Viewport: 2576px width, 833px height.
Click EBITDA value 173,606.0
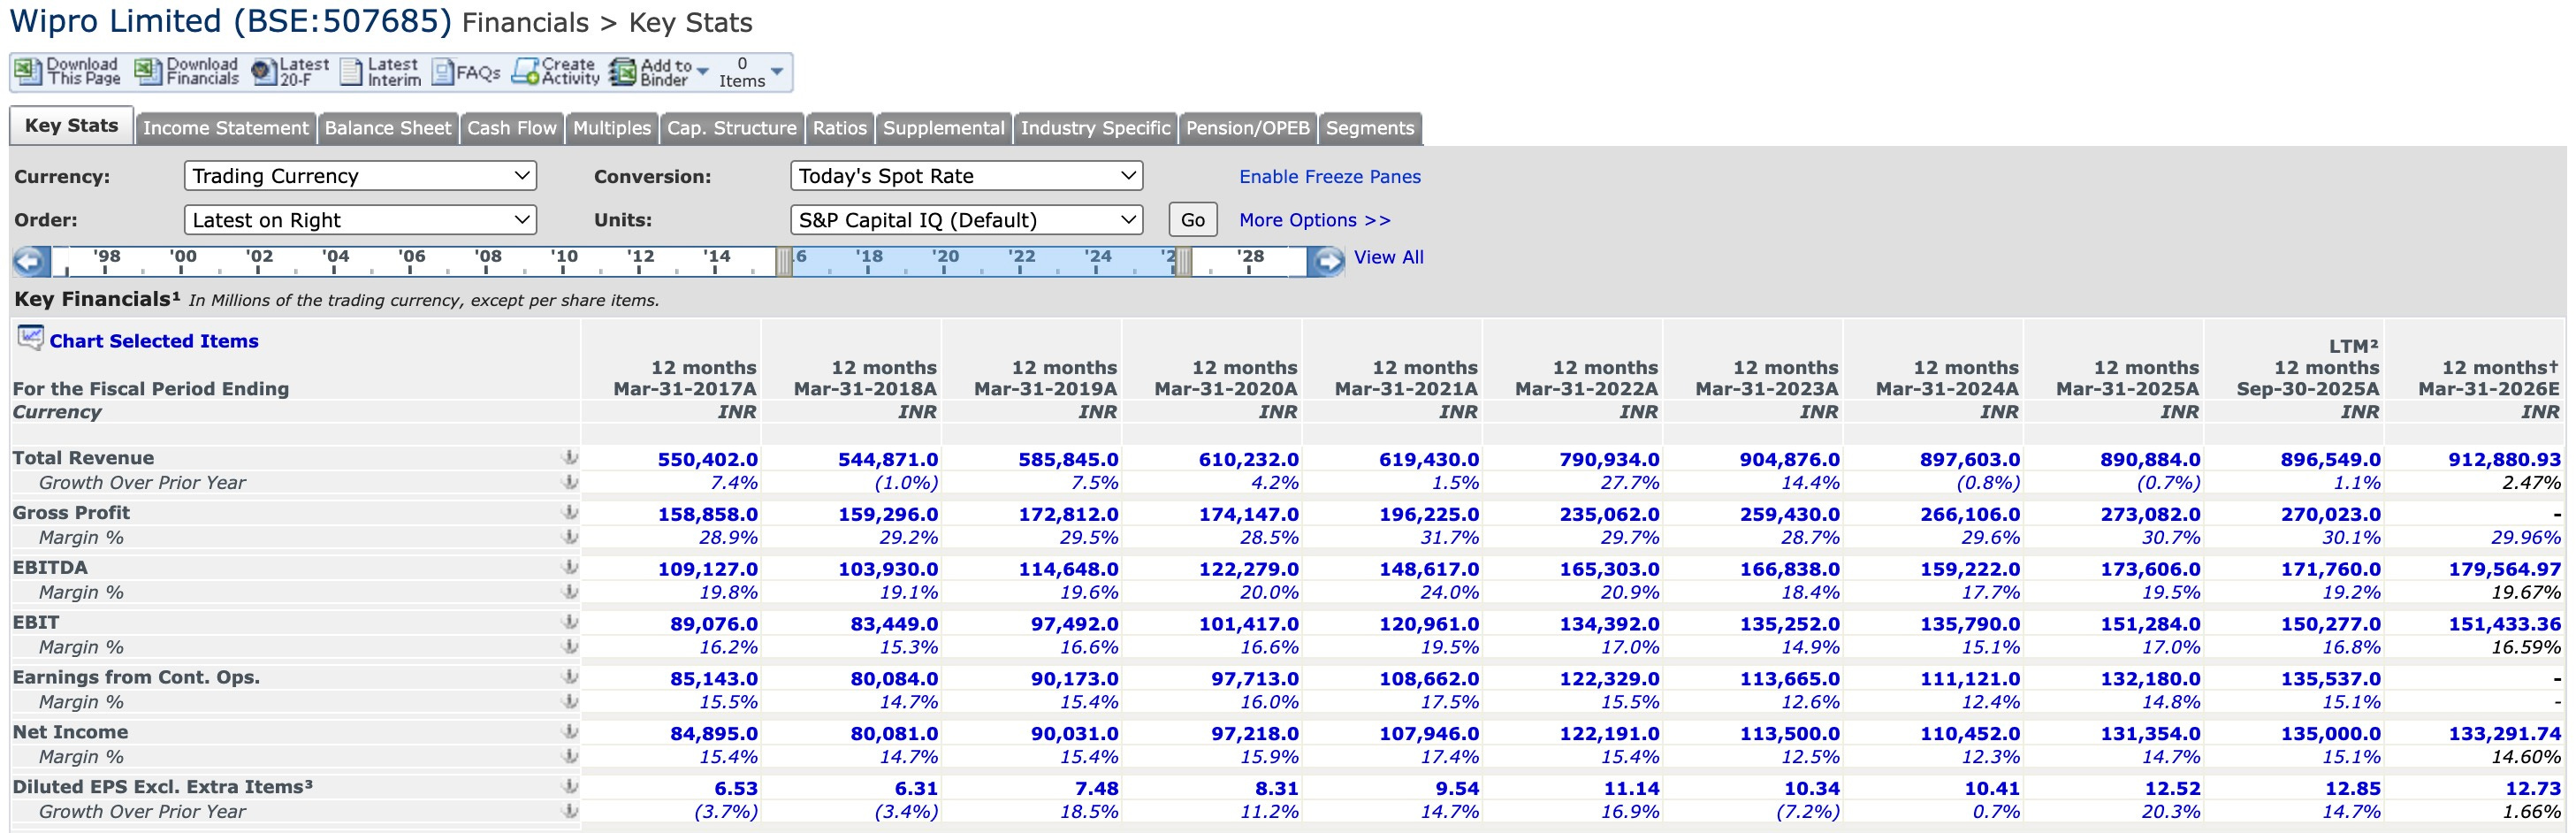point(2150,570)
